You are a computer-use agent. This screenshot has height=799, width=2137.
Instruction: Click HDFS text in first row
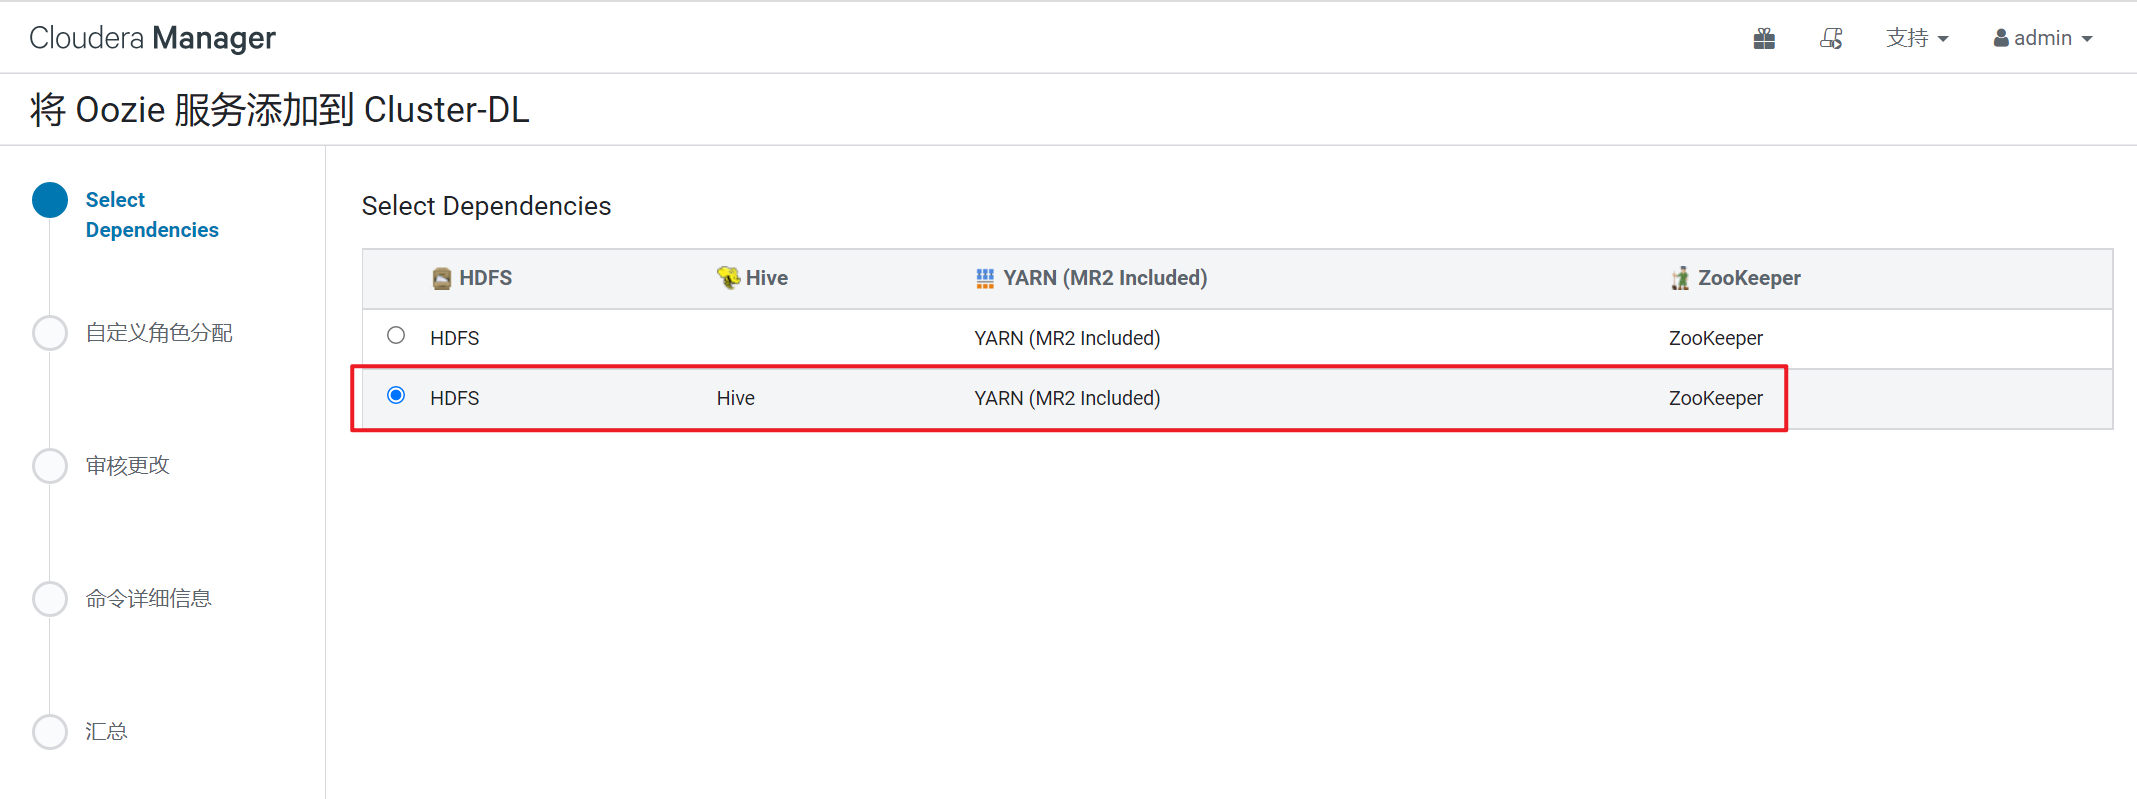coord(455,338)
